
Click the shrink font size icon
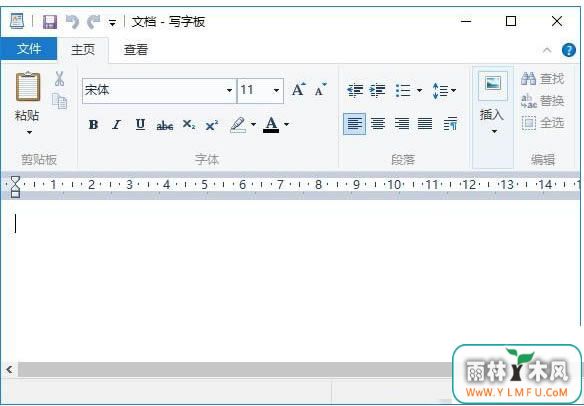pyautogui.click(x=320, y=90)
